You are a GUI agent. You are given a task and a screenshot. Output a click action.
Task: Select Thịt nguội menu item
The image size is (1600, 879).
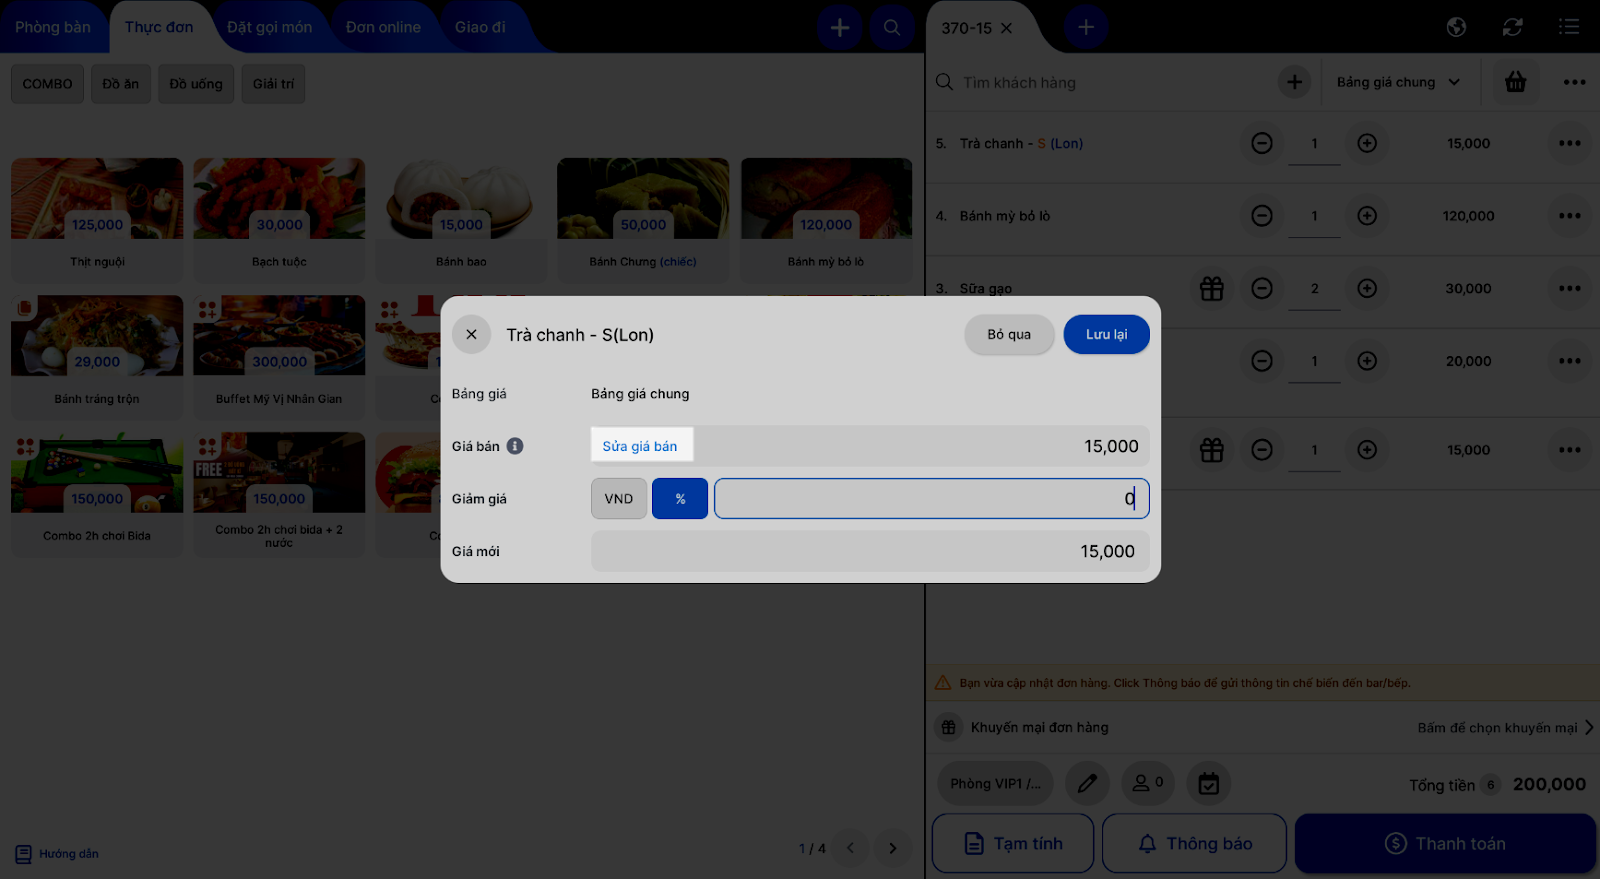tap(97, 220)
